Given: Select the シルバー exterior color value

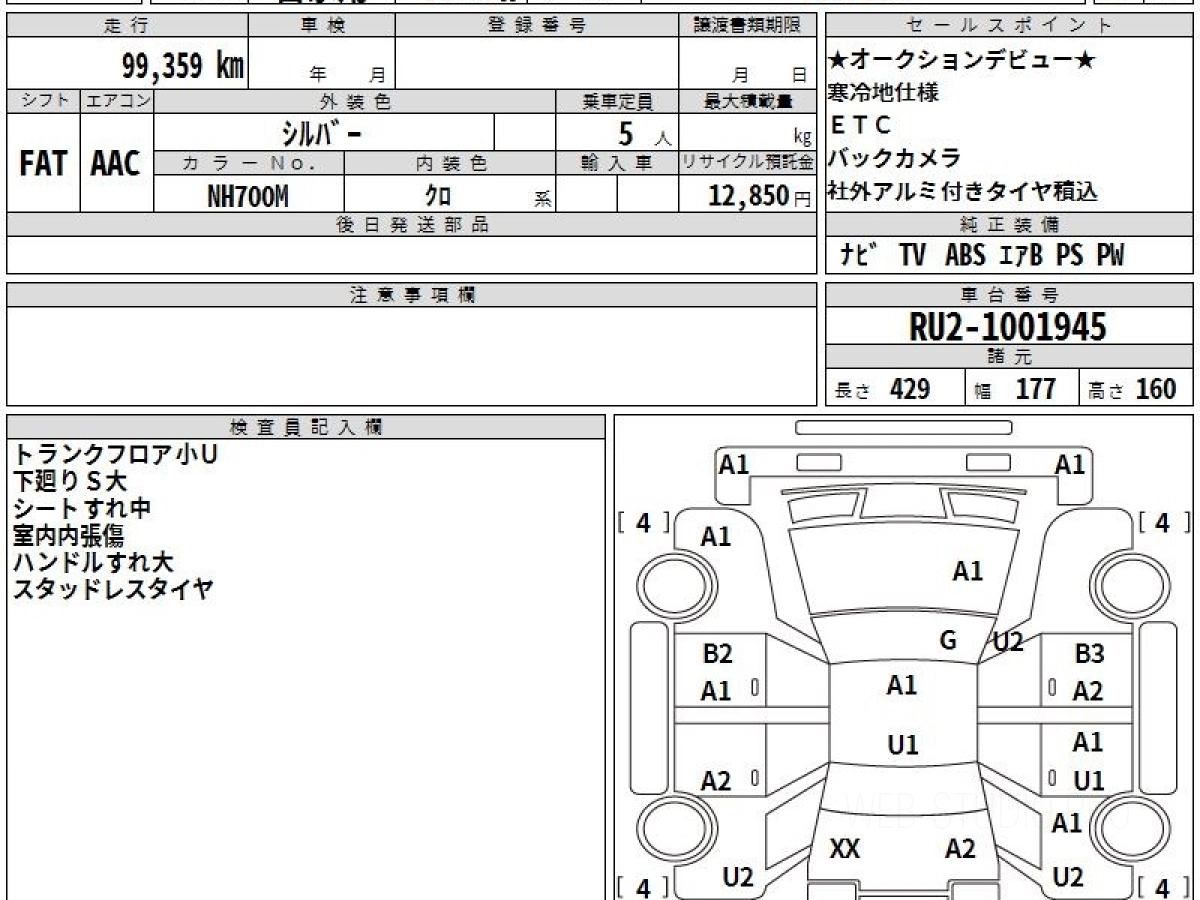Looking at the screenshot, I should [x=319, y=132].
